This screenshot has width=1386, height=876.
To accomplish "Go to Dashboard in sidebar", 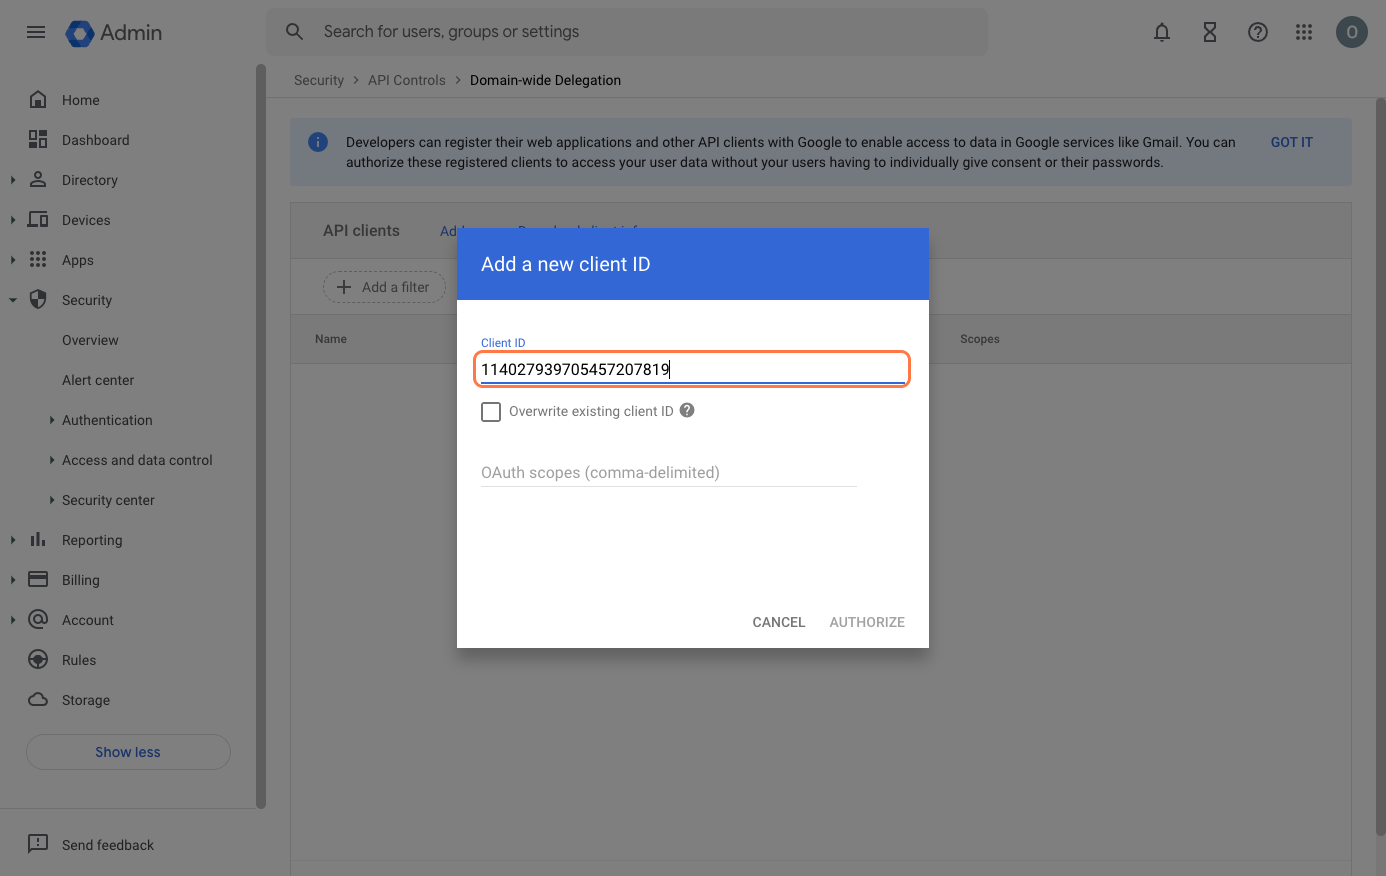I will (95, 140).
